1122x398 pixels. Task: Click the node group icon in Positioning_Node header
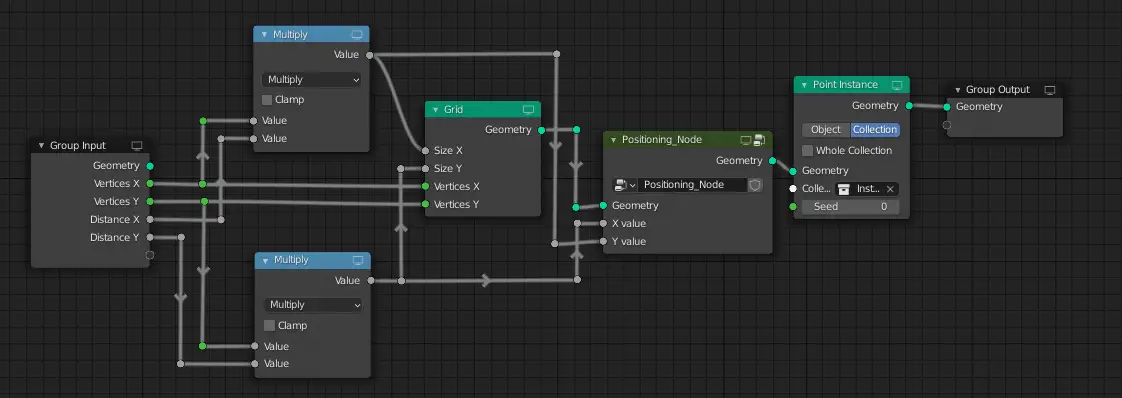[758, 140]
